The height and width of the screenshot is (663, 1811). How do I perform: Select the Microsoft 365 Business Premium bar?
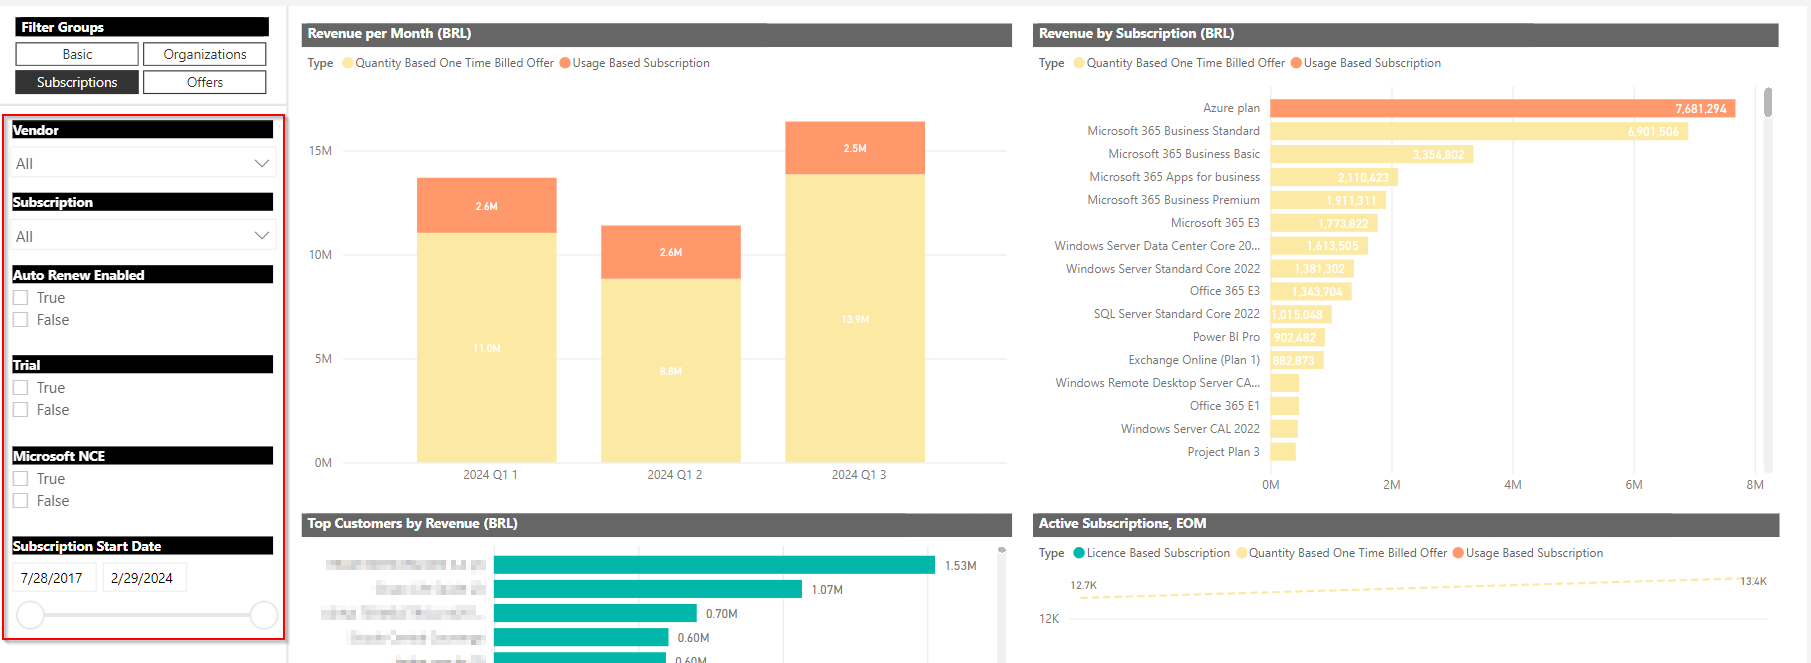pyautogui.click(x=1328, y=200)
